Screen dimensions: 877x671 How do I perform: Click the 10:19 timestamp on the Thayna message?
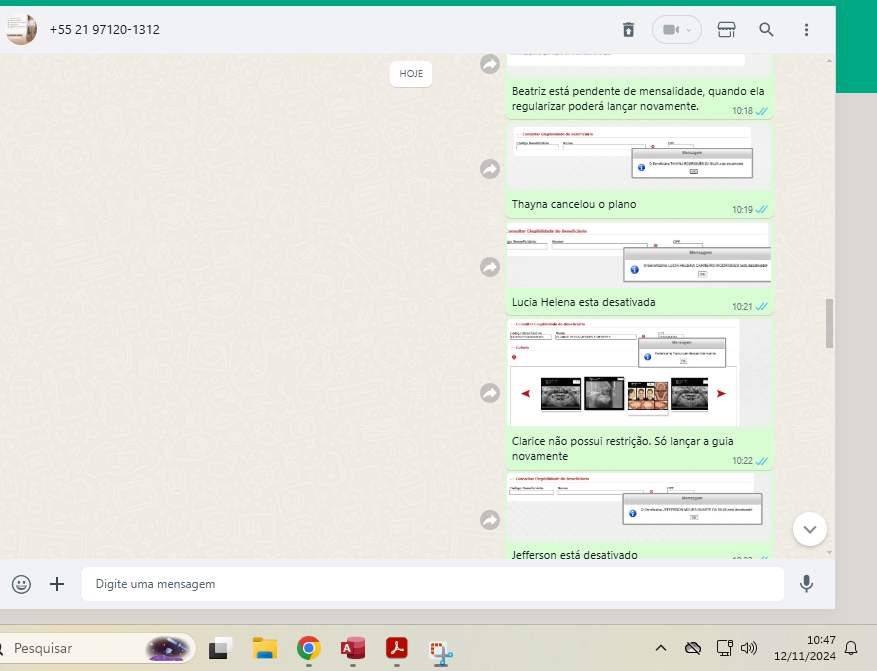[742, 210]
